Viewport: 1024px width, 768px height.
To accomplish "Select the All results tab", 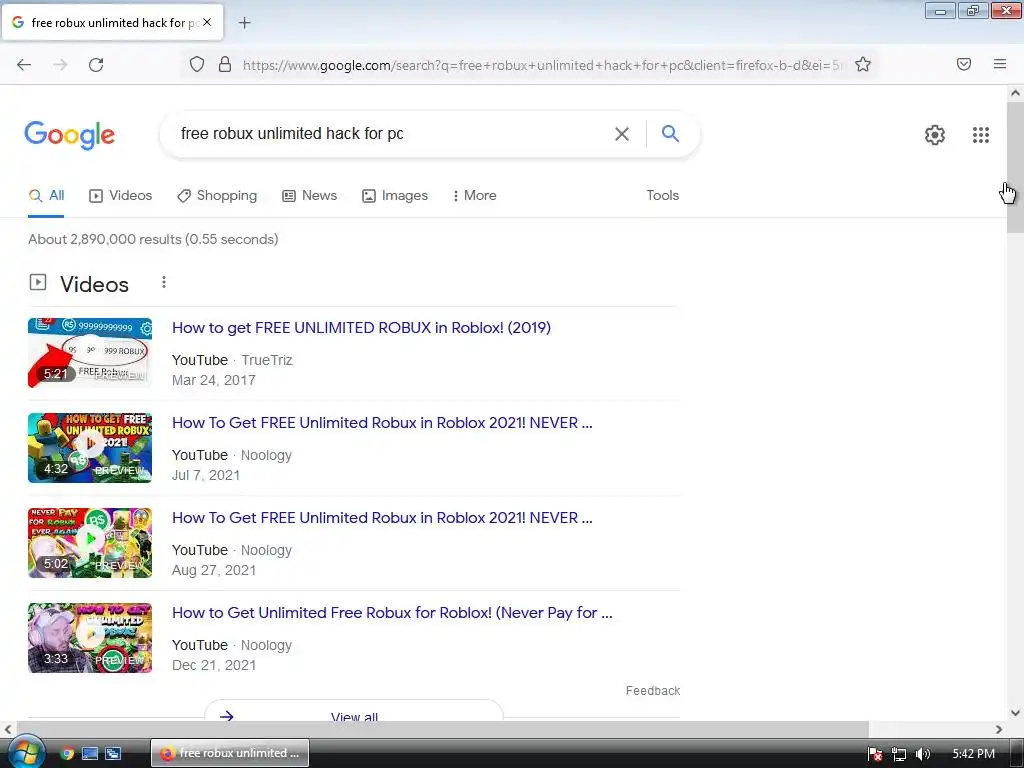I will tap(46, 195).
